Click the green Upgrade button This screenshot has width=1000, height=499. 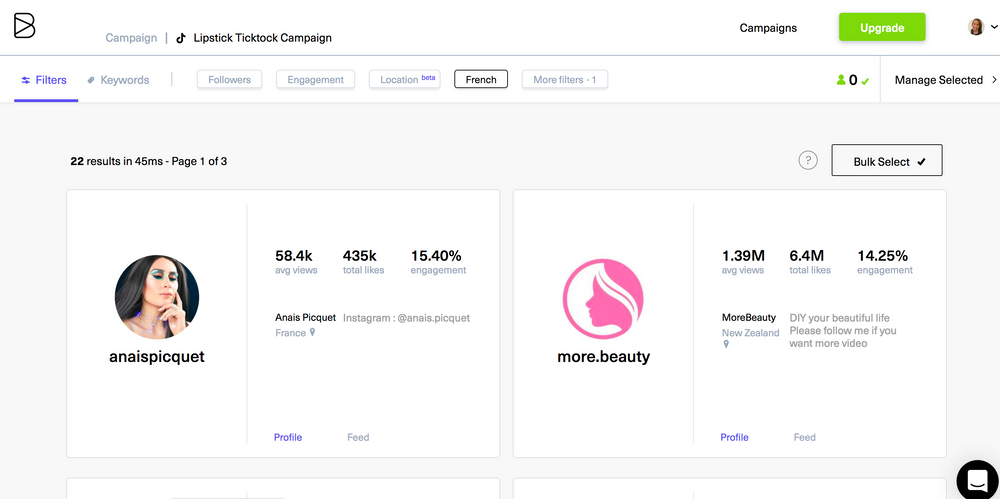click(882, 27)
